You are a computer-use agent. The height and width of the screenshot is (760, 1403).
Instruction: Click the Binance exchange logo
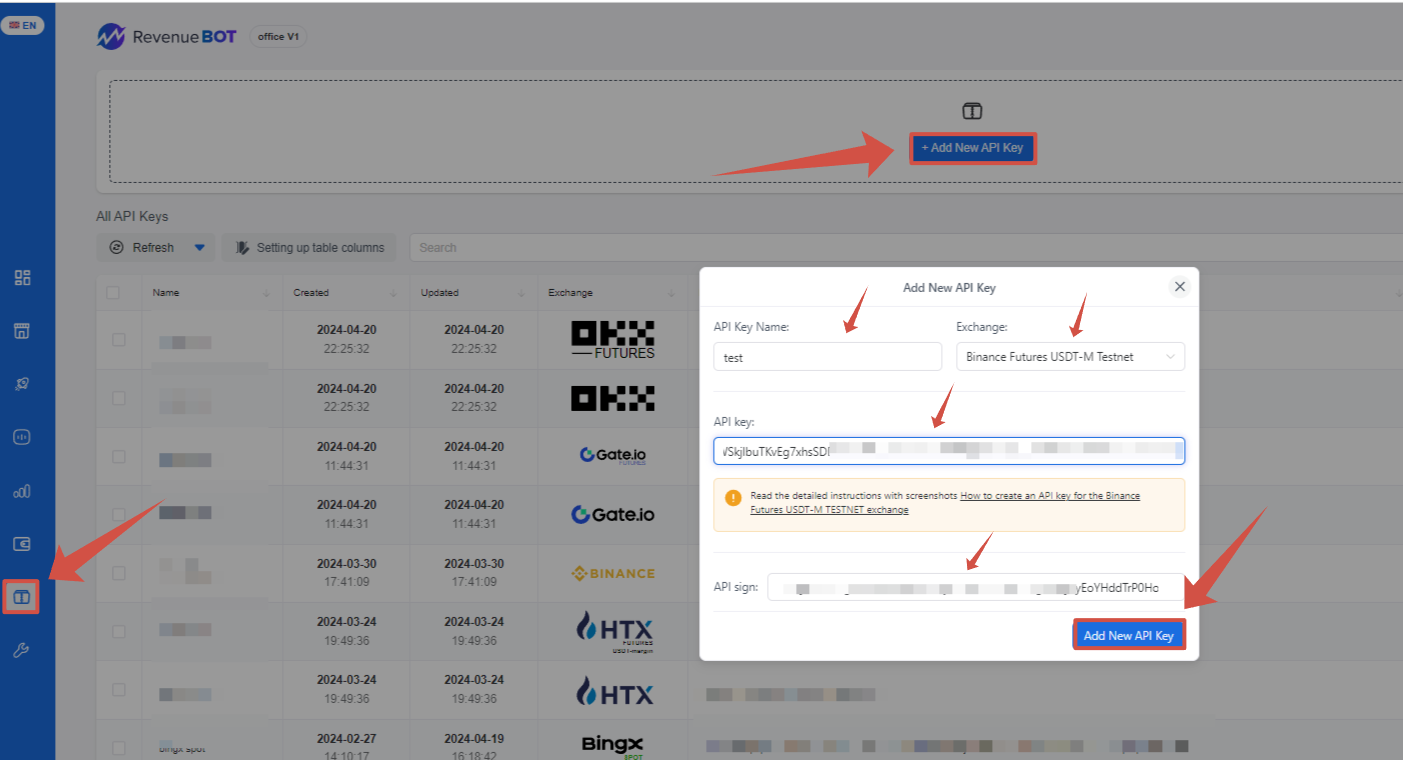613,573
